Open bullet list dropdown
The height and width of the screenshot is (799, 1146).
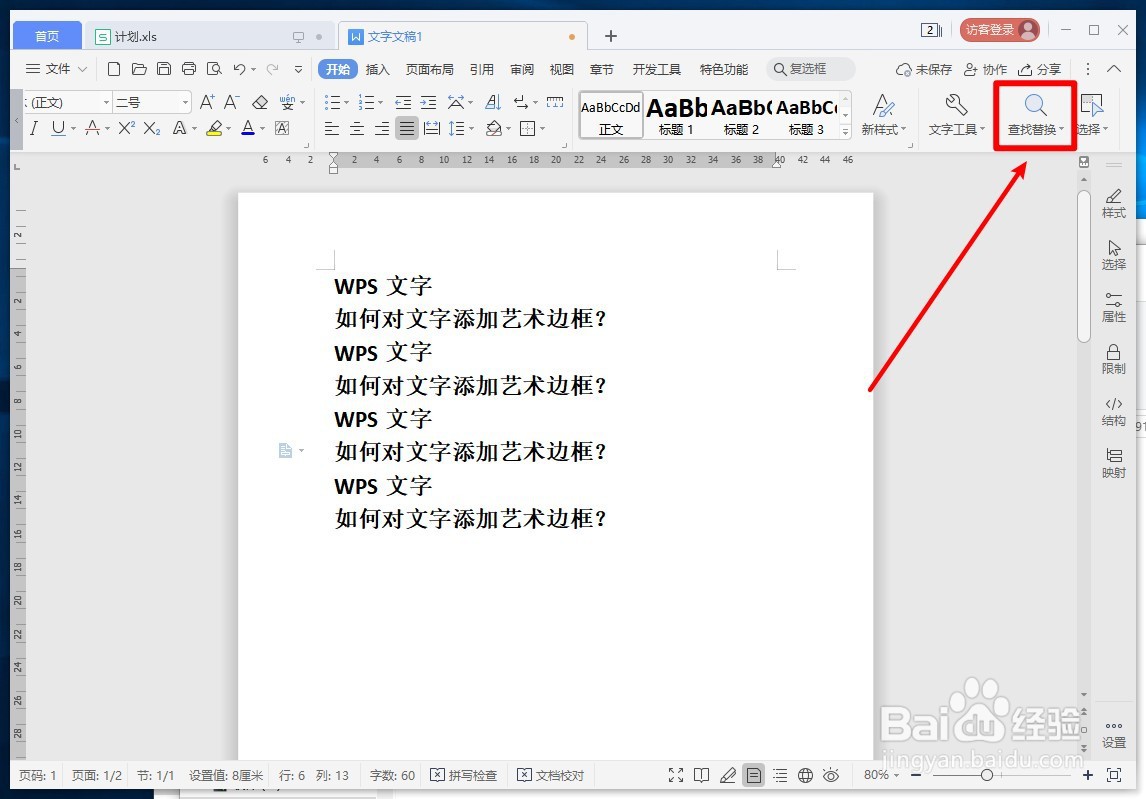(x=346, y=102)
